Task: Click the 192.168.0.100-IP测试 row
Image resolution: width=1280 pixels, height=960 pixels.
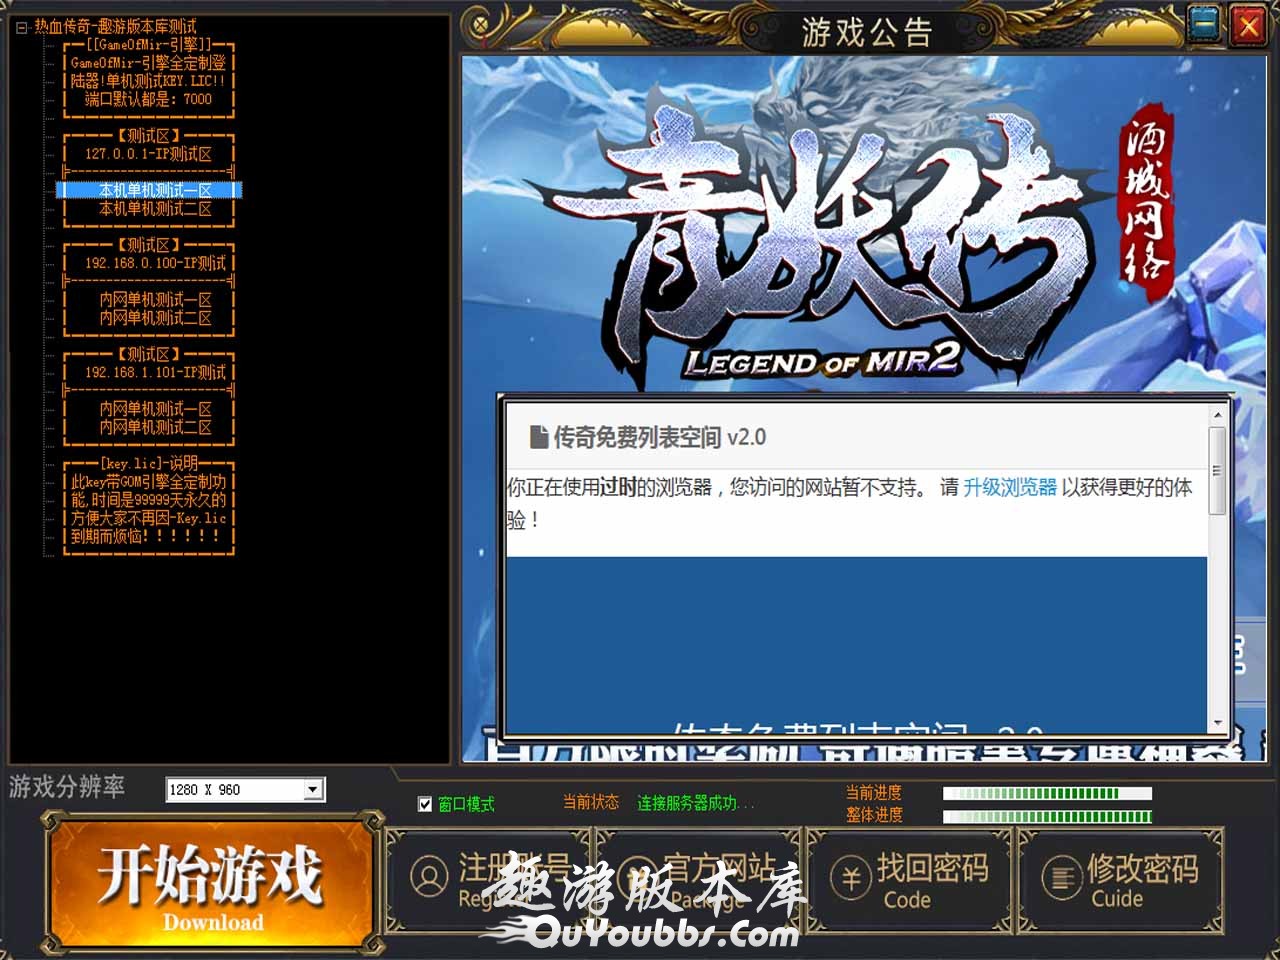Action: pyautogui.click(x=155, y=263)
